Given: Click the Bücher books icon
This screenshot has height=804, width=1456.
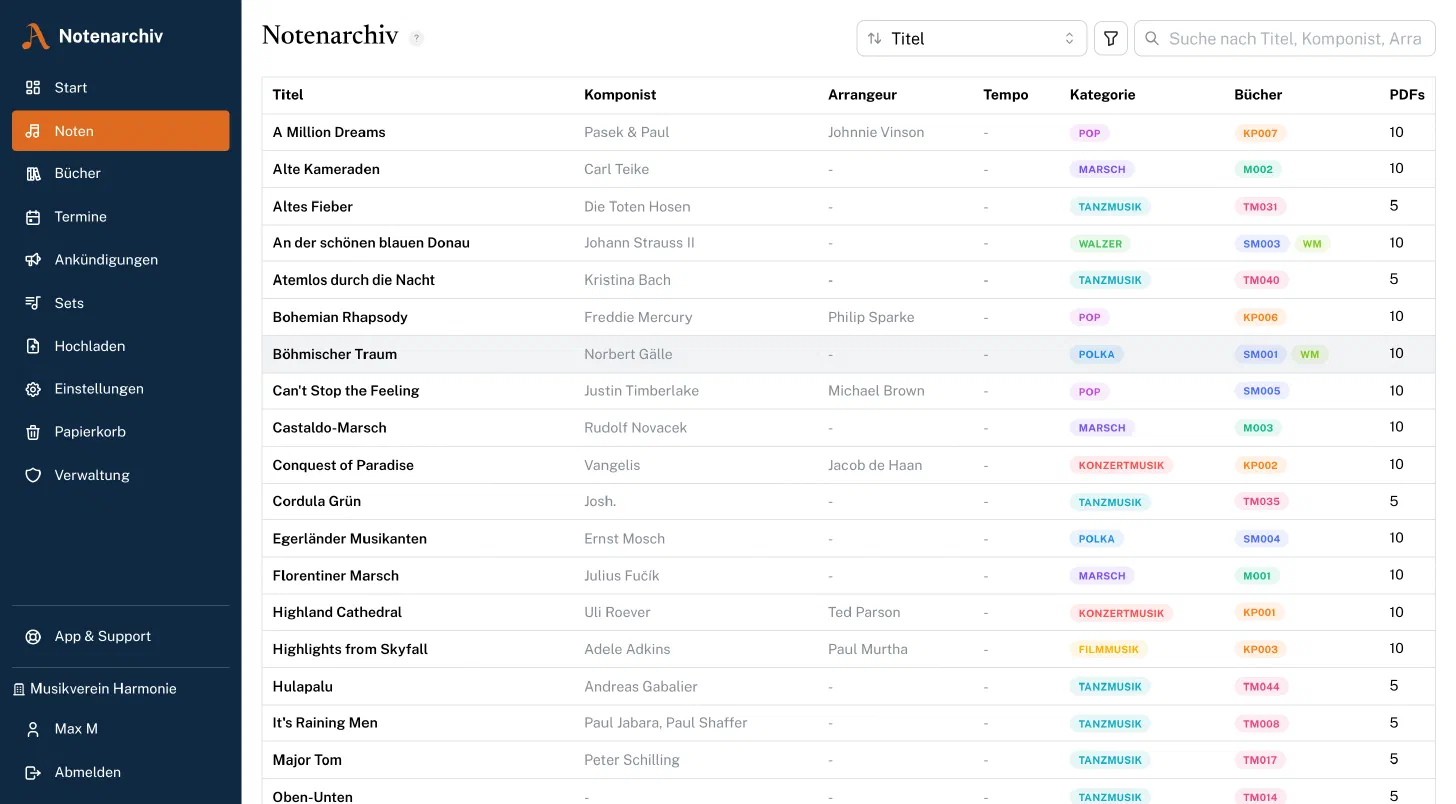Looking at the screenshot, I should (33, 174).
